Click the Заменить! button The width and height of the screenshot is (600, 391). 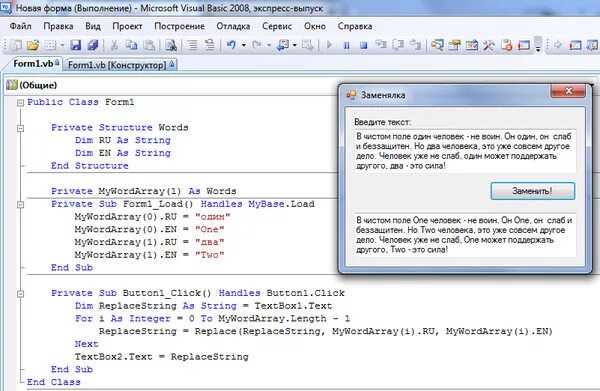[x=533, y=191]
